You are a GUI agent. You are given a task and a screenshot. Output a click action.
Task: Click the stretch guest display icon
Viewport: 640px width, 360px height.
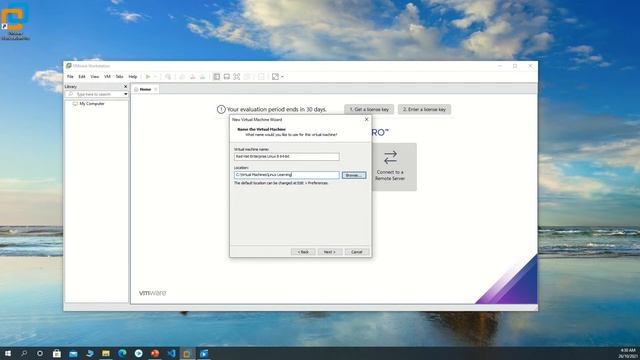coord(276,77)
